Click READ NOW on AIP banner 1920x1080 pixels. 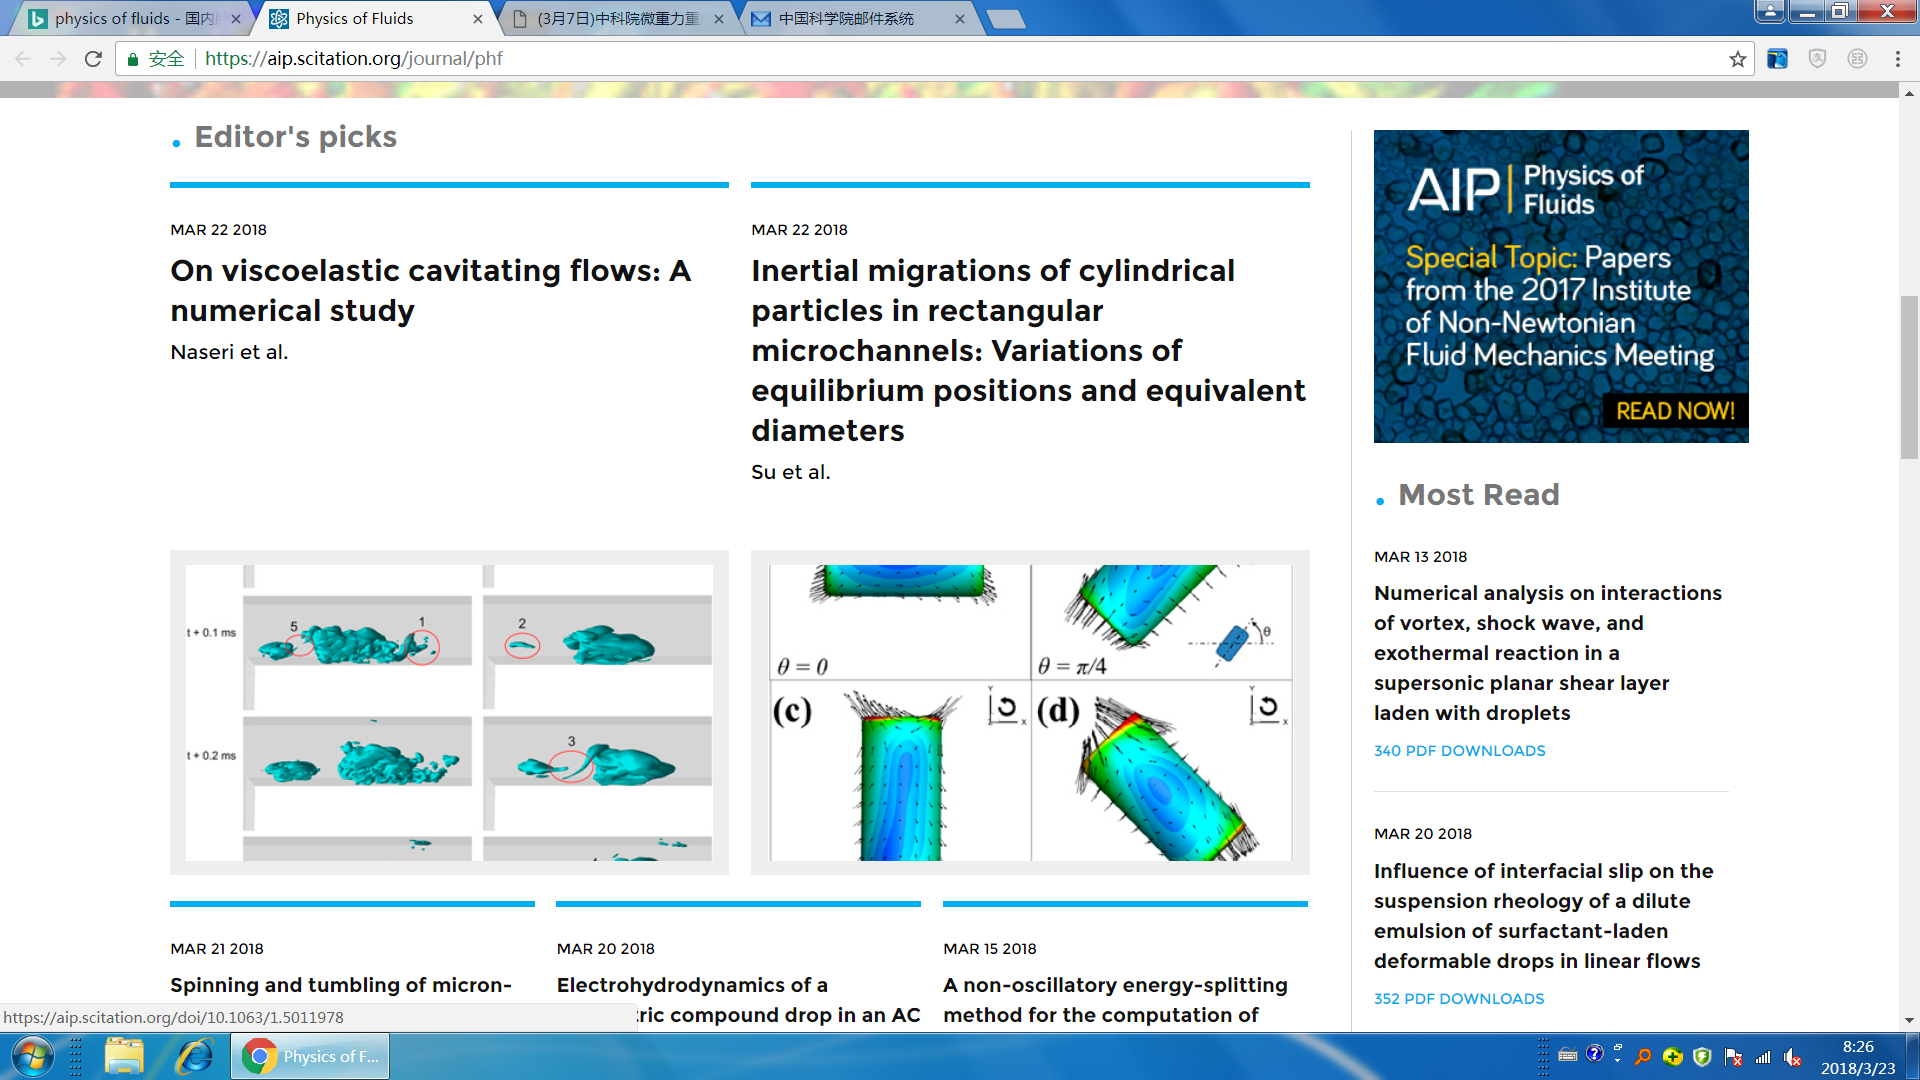1675,411
